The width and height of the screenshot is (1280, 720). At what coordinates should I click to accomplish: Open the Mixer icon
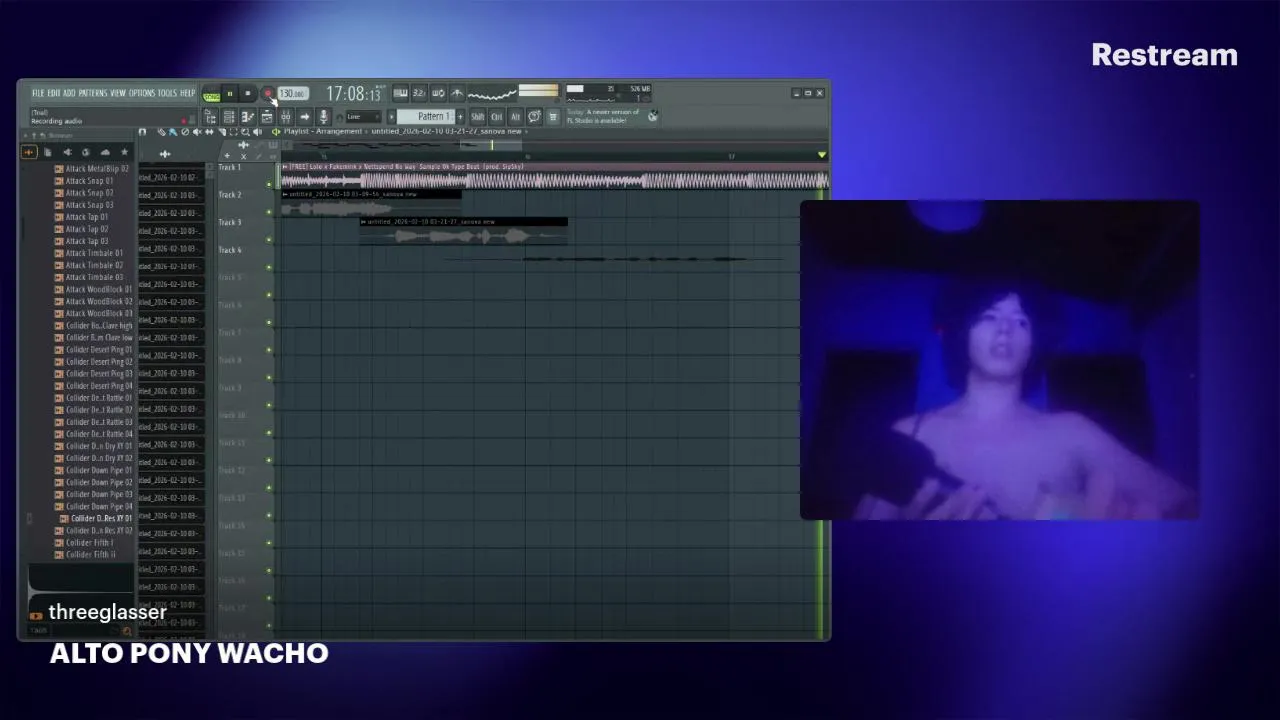[x=286, y=117]
